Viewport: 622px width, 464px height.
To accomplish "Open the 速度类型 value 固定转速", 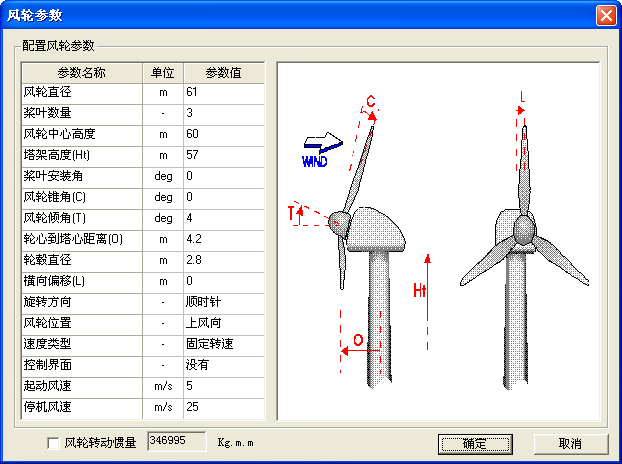I will click(x=223, y=344).
